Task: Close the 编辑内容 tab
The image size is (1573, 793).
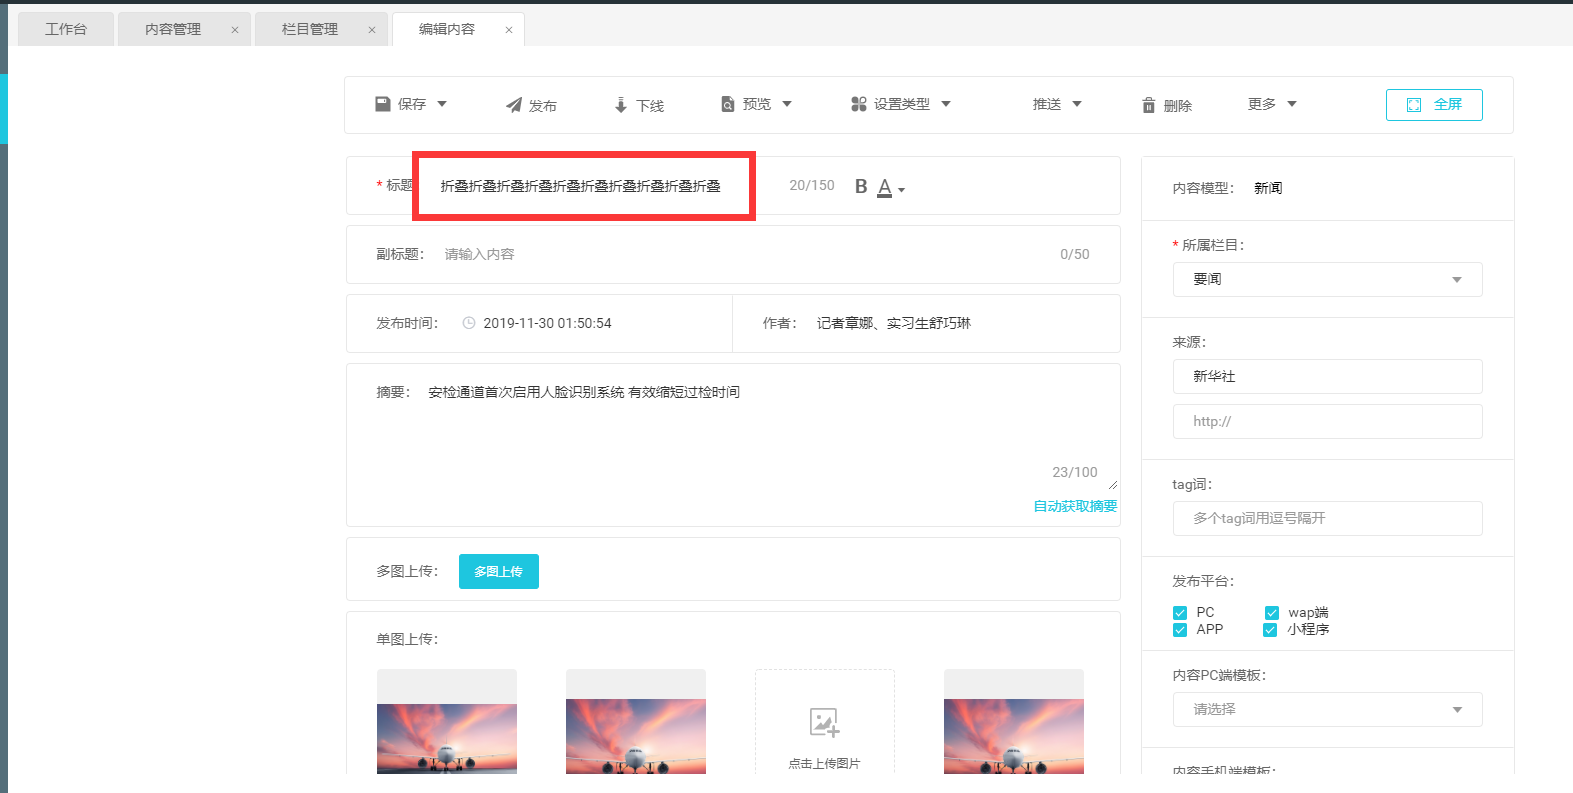Action: coord(509,30)
